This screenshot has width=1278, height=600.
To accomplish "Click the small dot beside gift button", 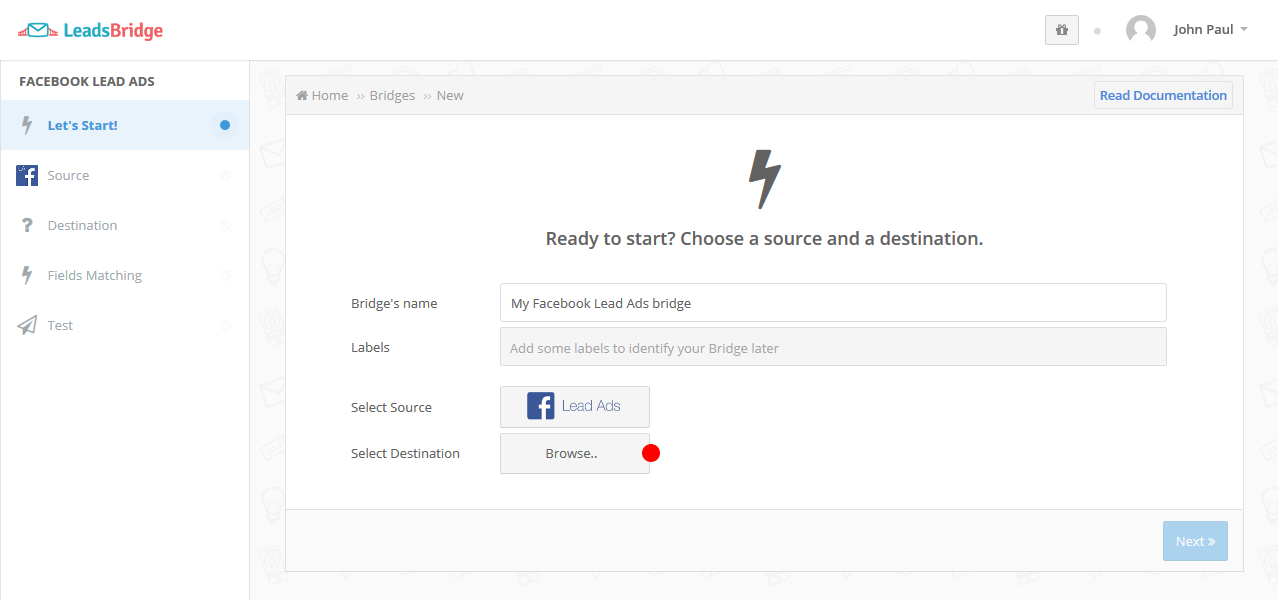I will (x=1097, y=31).
